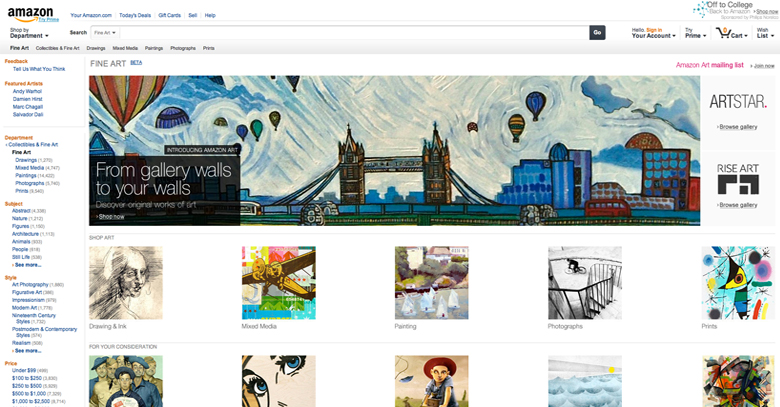Switch to the Mixed Media nav tab
The height and width of the screenshot is (407, 780).
pos(125,48)
